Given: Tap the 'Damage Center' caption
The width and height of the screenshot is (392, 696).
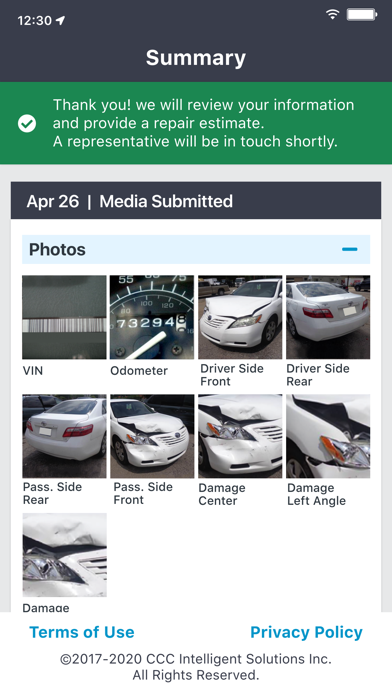Looking at the screenshot, I should [222, 494].
